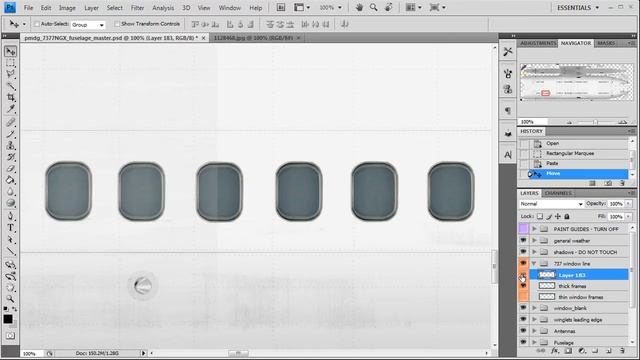Switch to the CHANNELS tab
This screenshot has width=640, height=360.
(x=558, y=193)
